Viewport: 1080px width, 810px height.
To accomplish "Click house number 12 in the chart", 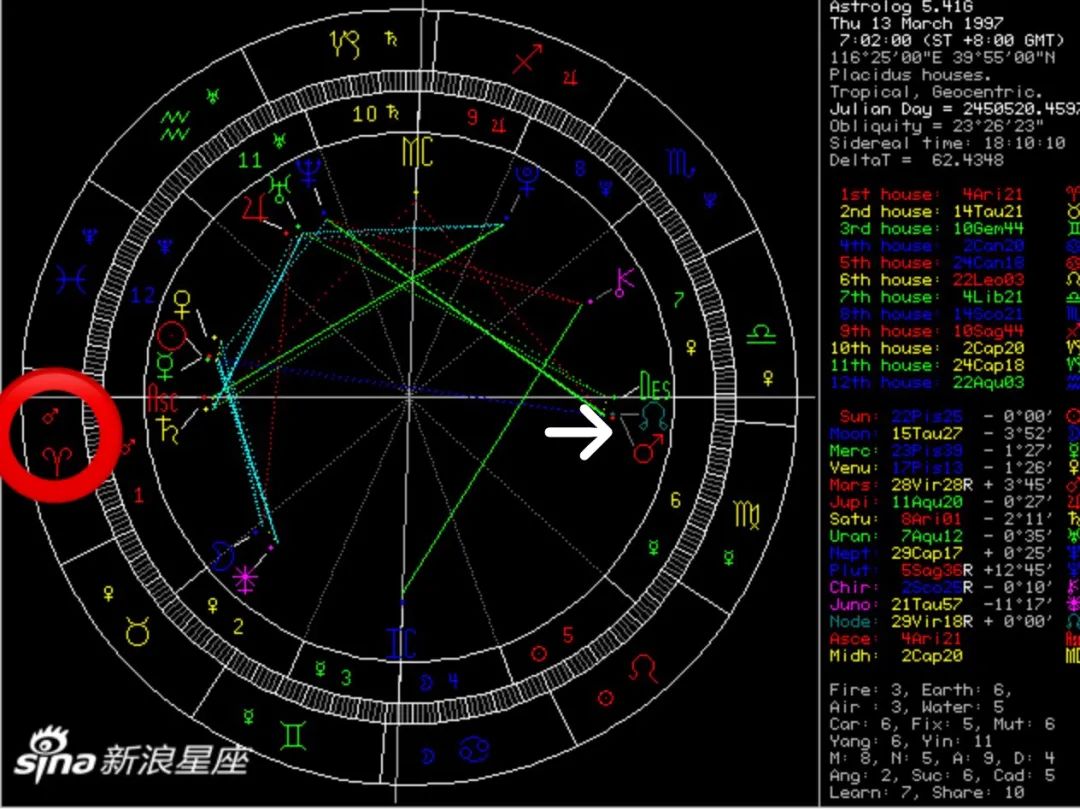I will tap(143, 295).
